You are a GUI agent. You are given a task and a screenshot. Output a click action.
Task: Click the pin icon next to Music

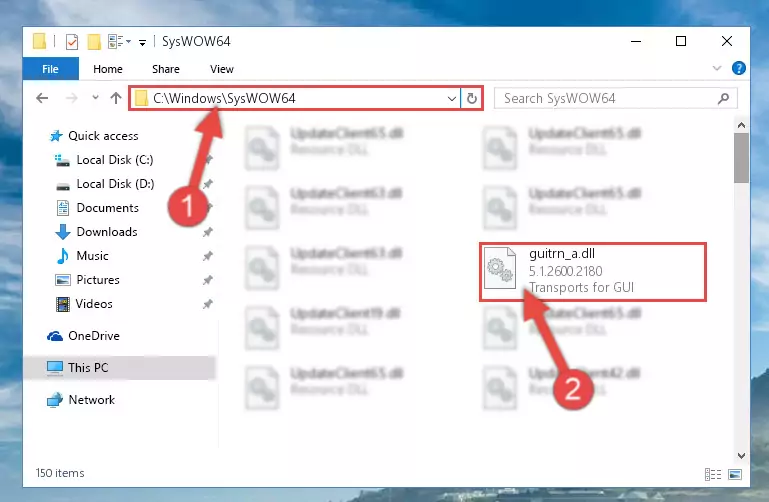click(x=208, y=256)
